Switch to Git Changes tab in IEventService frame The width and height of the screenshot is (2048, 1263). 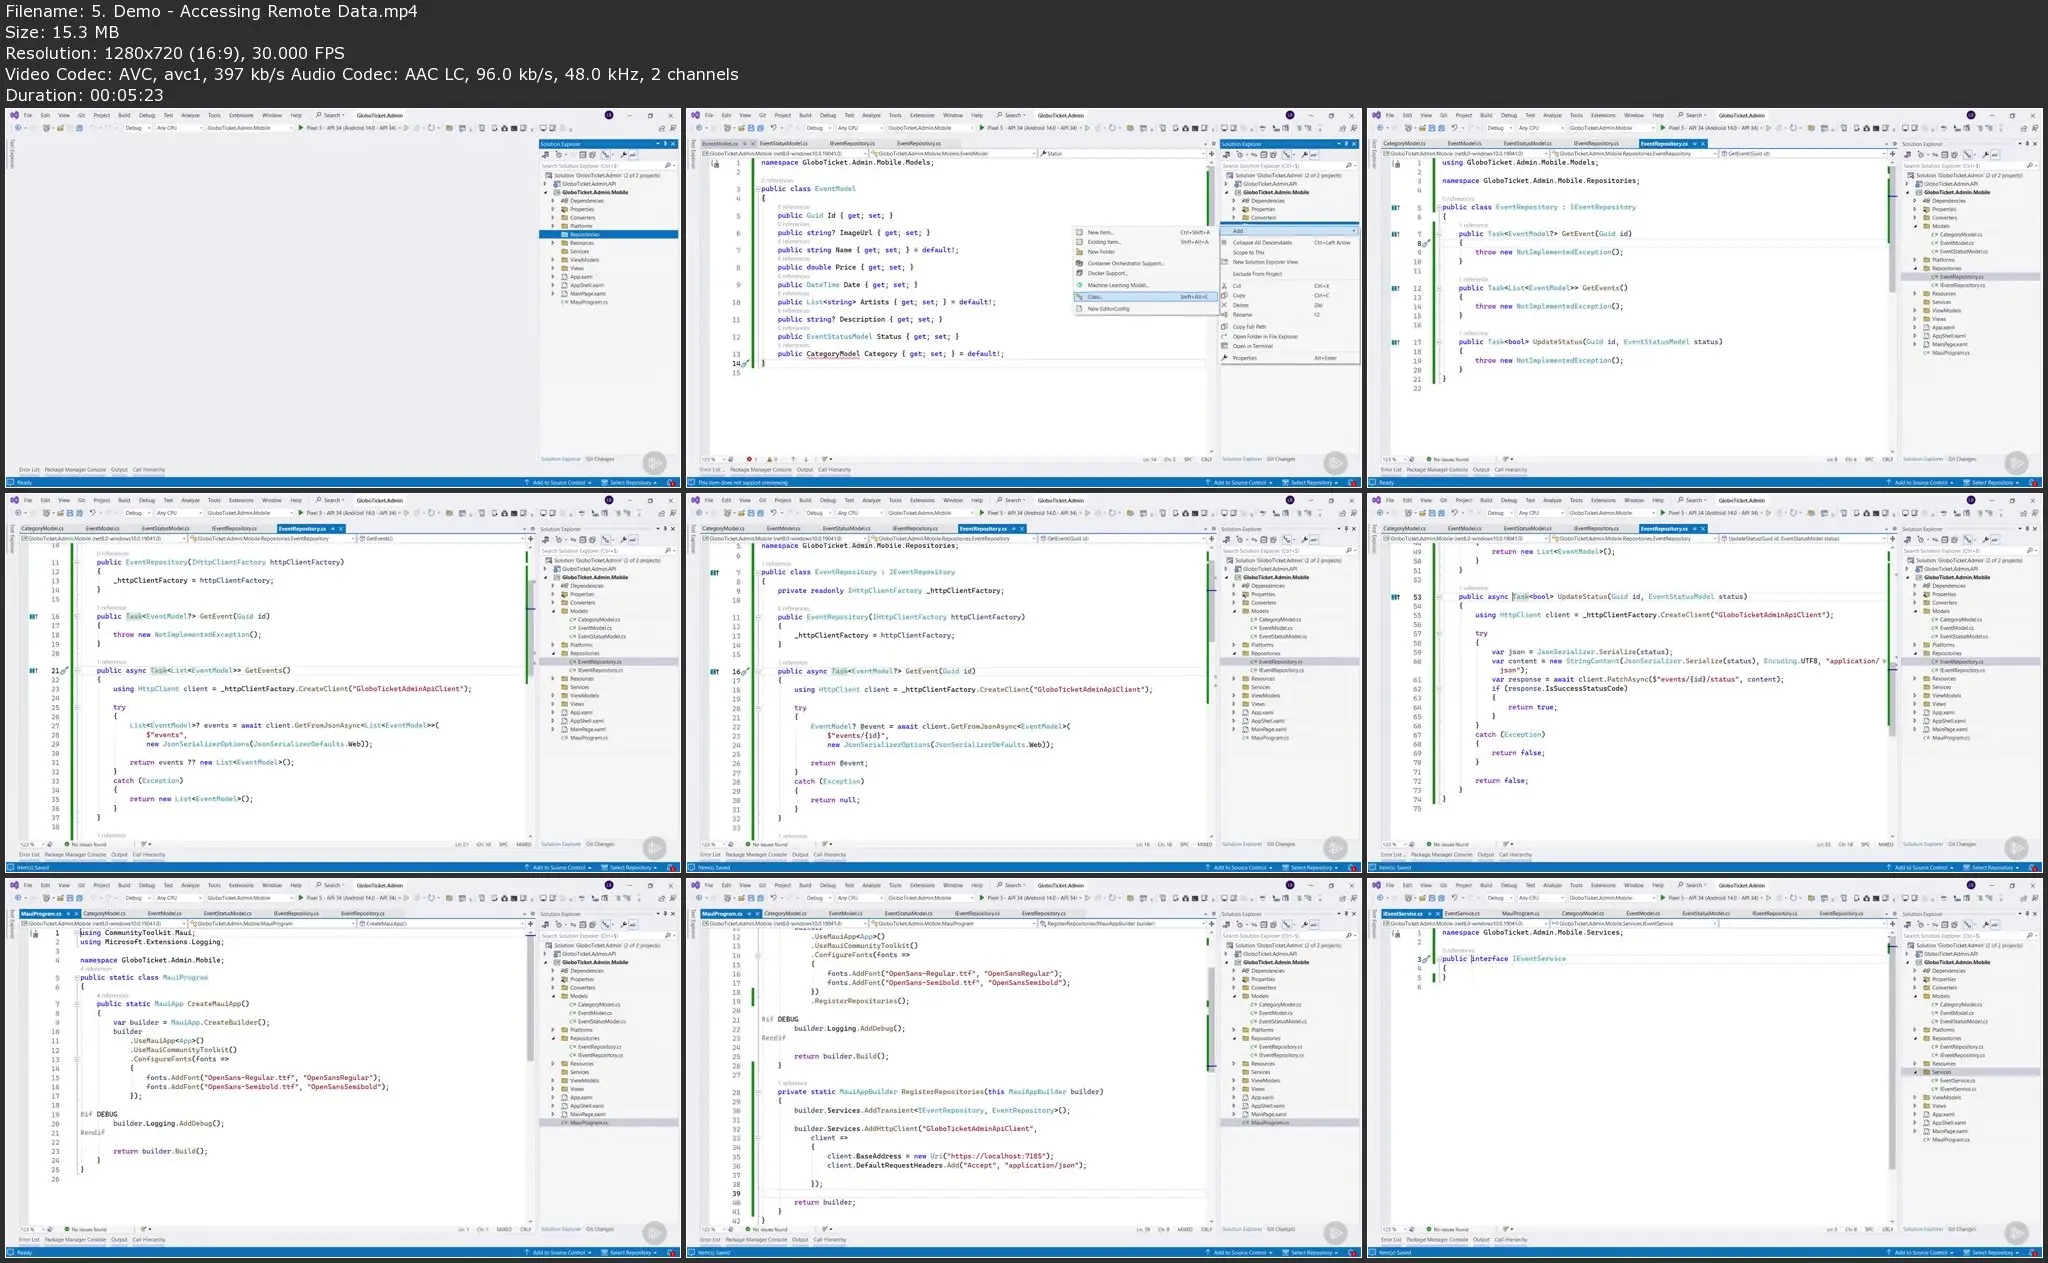tap(1962, 1229)
